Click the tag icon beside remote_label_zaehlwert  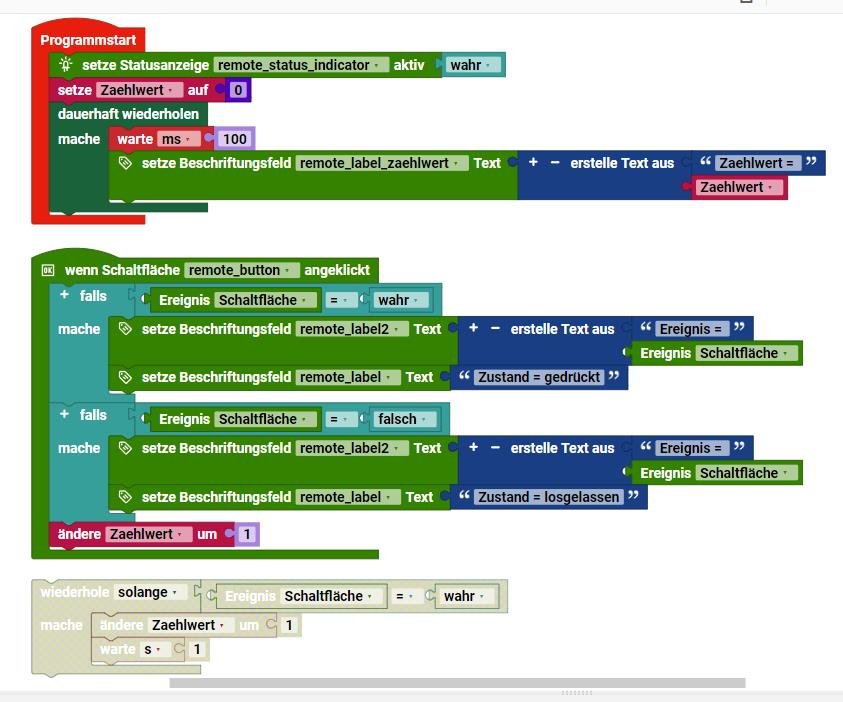125,163
